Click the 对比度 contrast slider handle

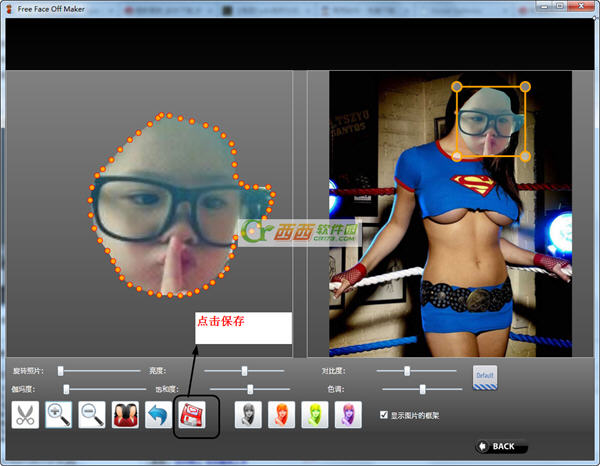pyautogui.click(x=407, y=370)
